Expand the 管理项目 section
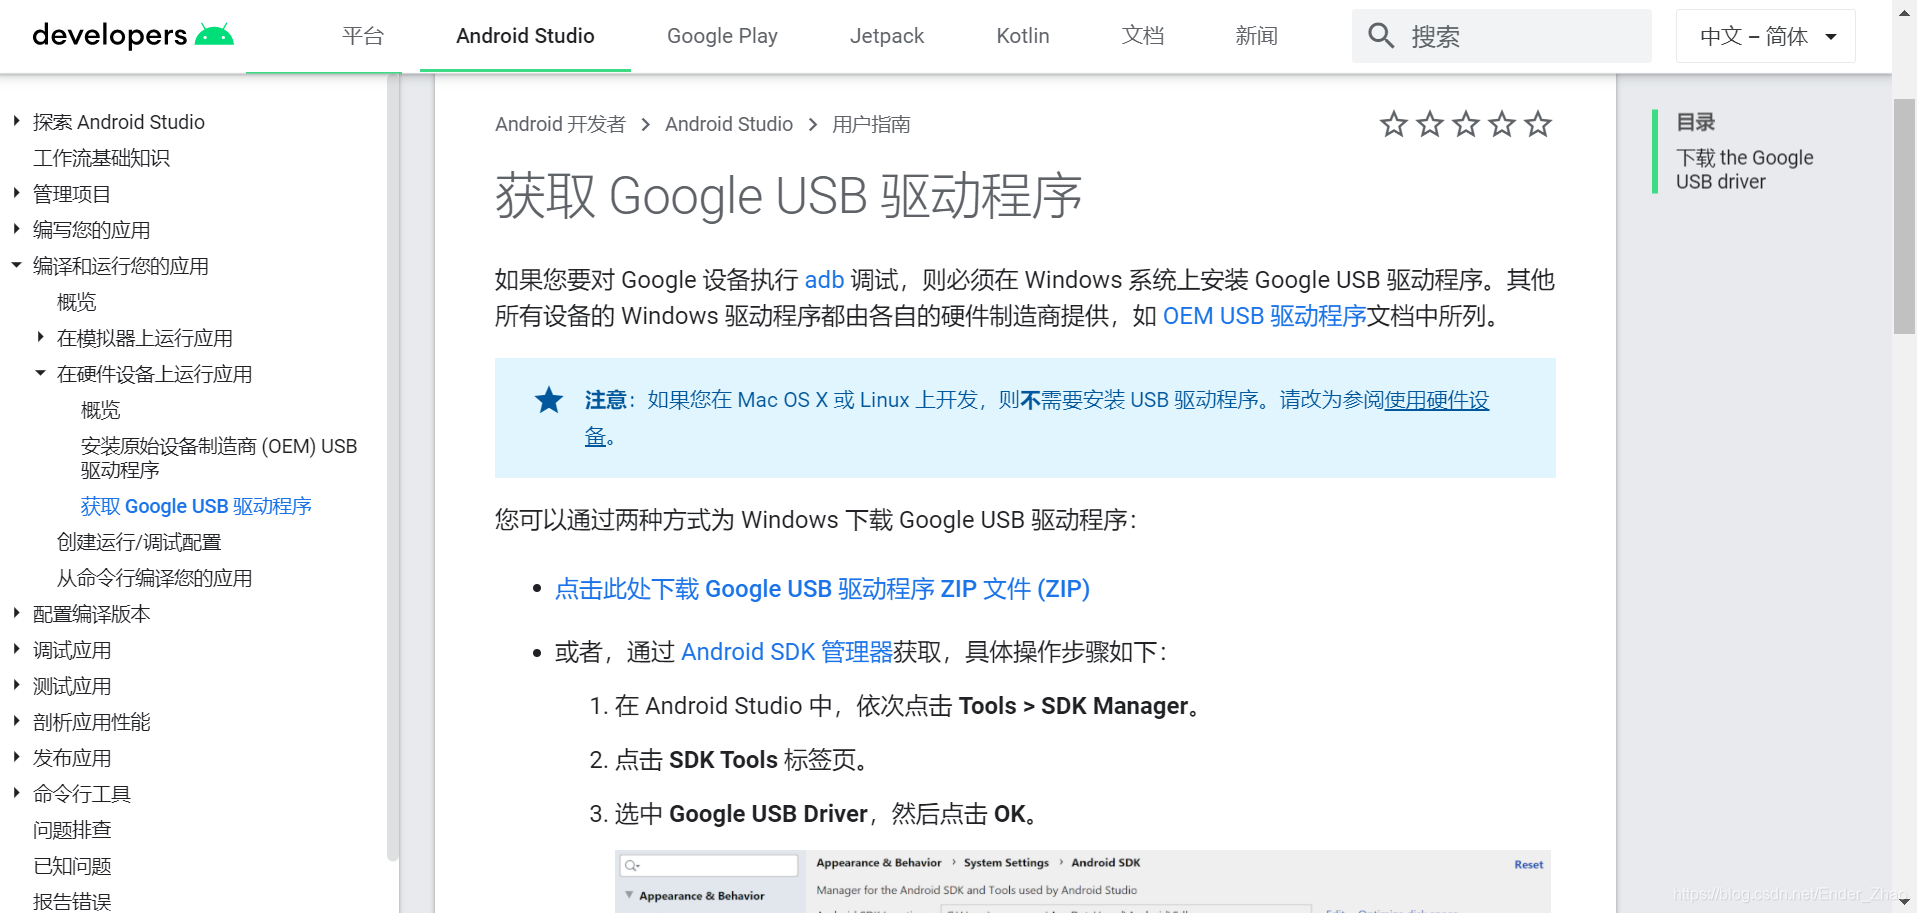1917x913 pixels. pyautogui.click(x=16, y=193)
